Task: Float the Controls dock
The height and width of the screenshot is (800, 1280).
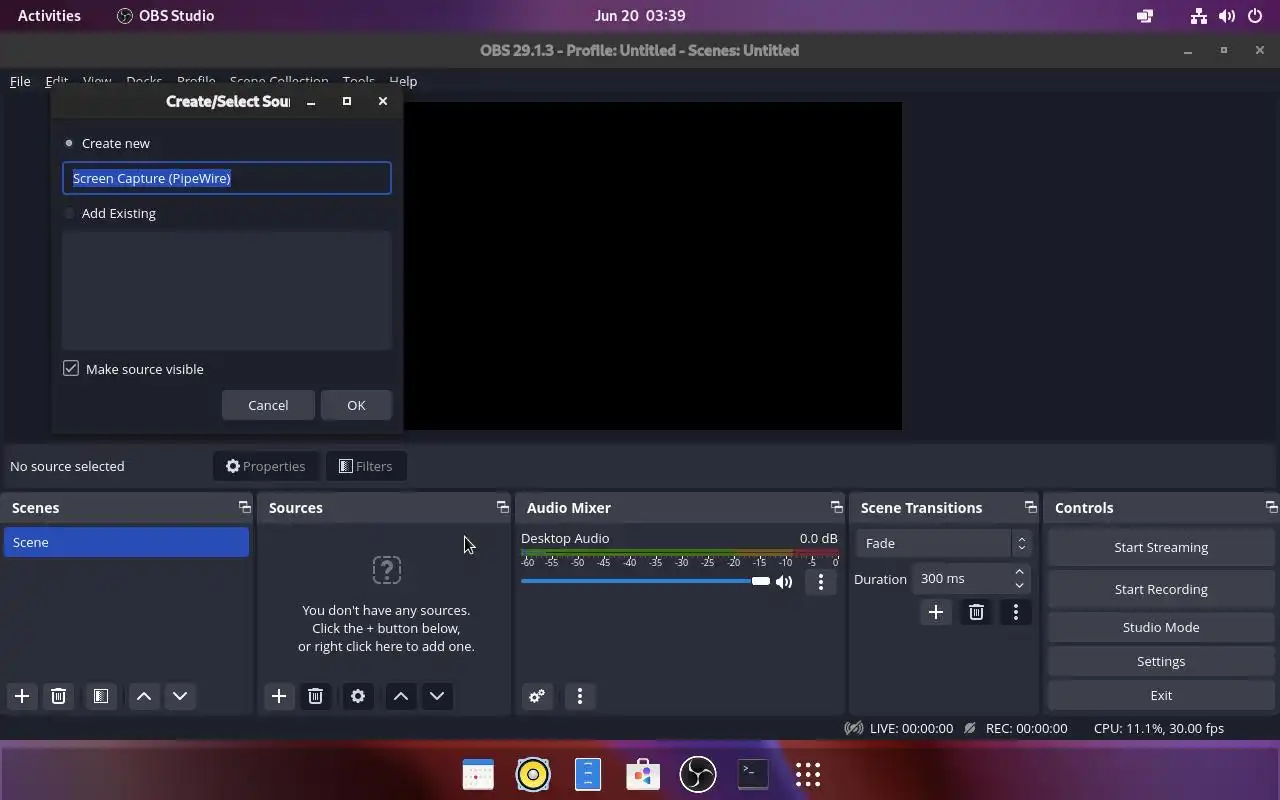Action: click(1271, 507)
